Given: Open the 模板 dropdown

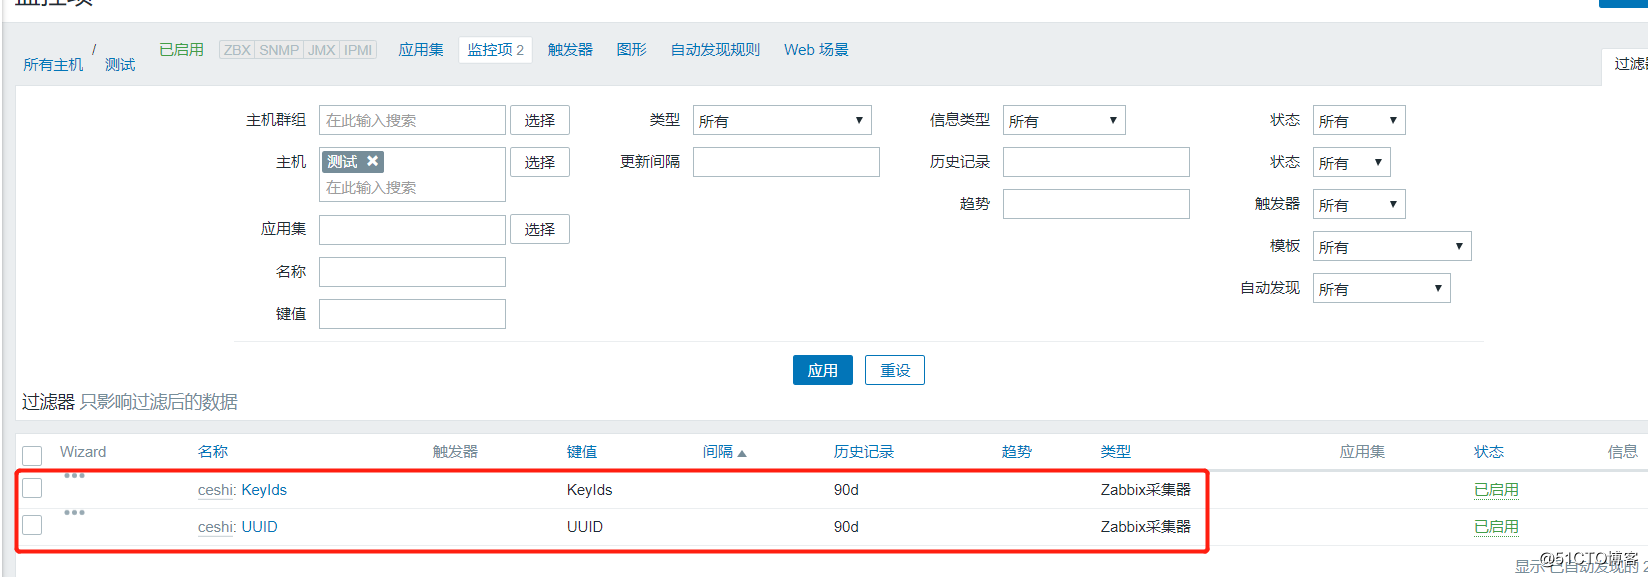Looking at the screenshot, I should pos(1392,246).
